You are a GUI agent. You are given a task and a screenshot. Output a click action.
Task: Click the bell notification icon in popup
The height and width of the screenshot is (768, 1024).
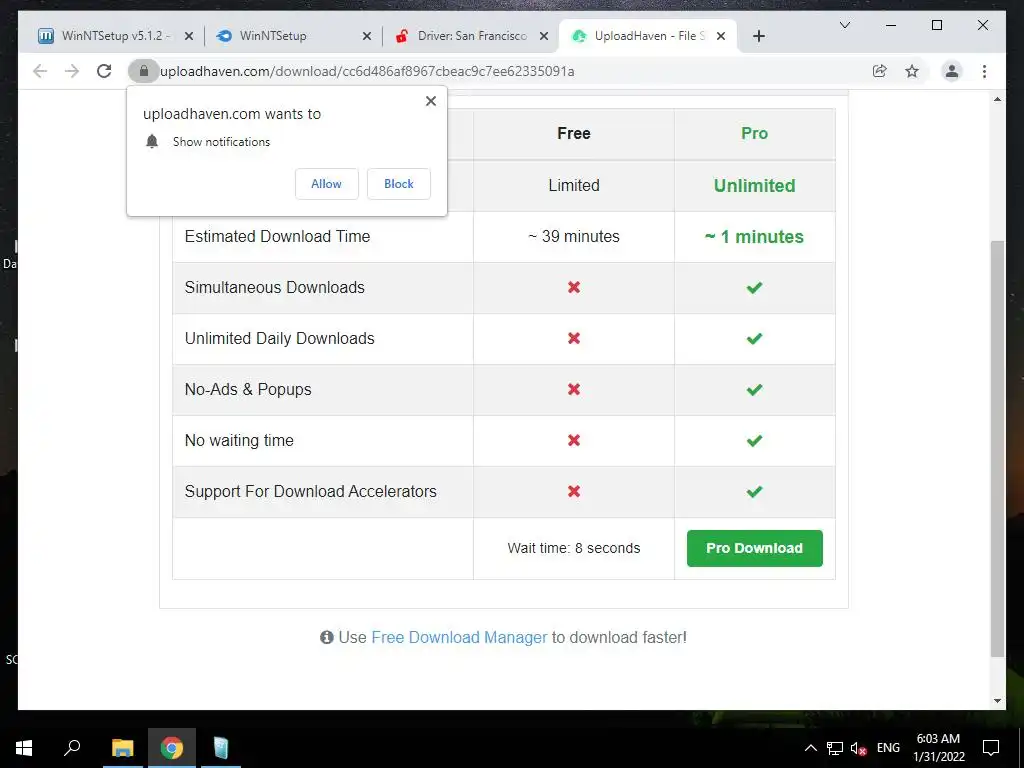[152, 141]
